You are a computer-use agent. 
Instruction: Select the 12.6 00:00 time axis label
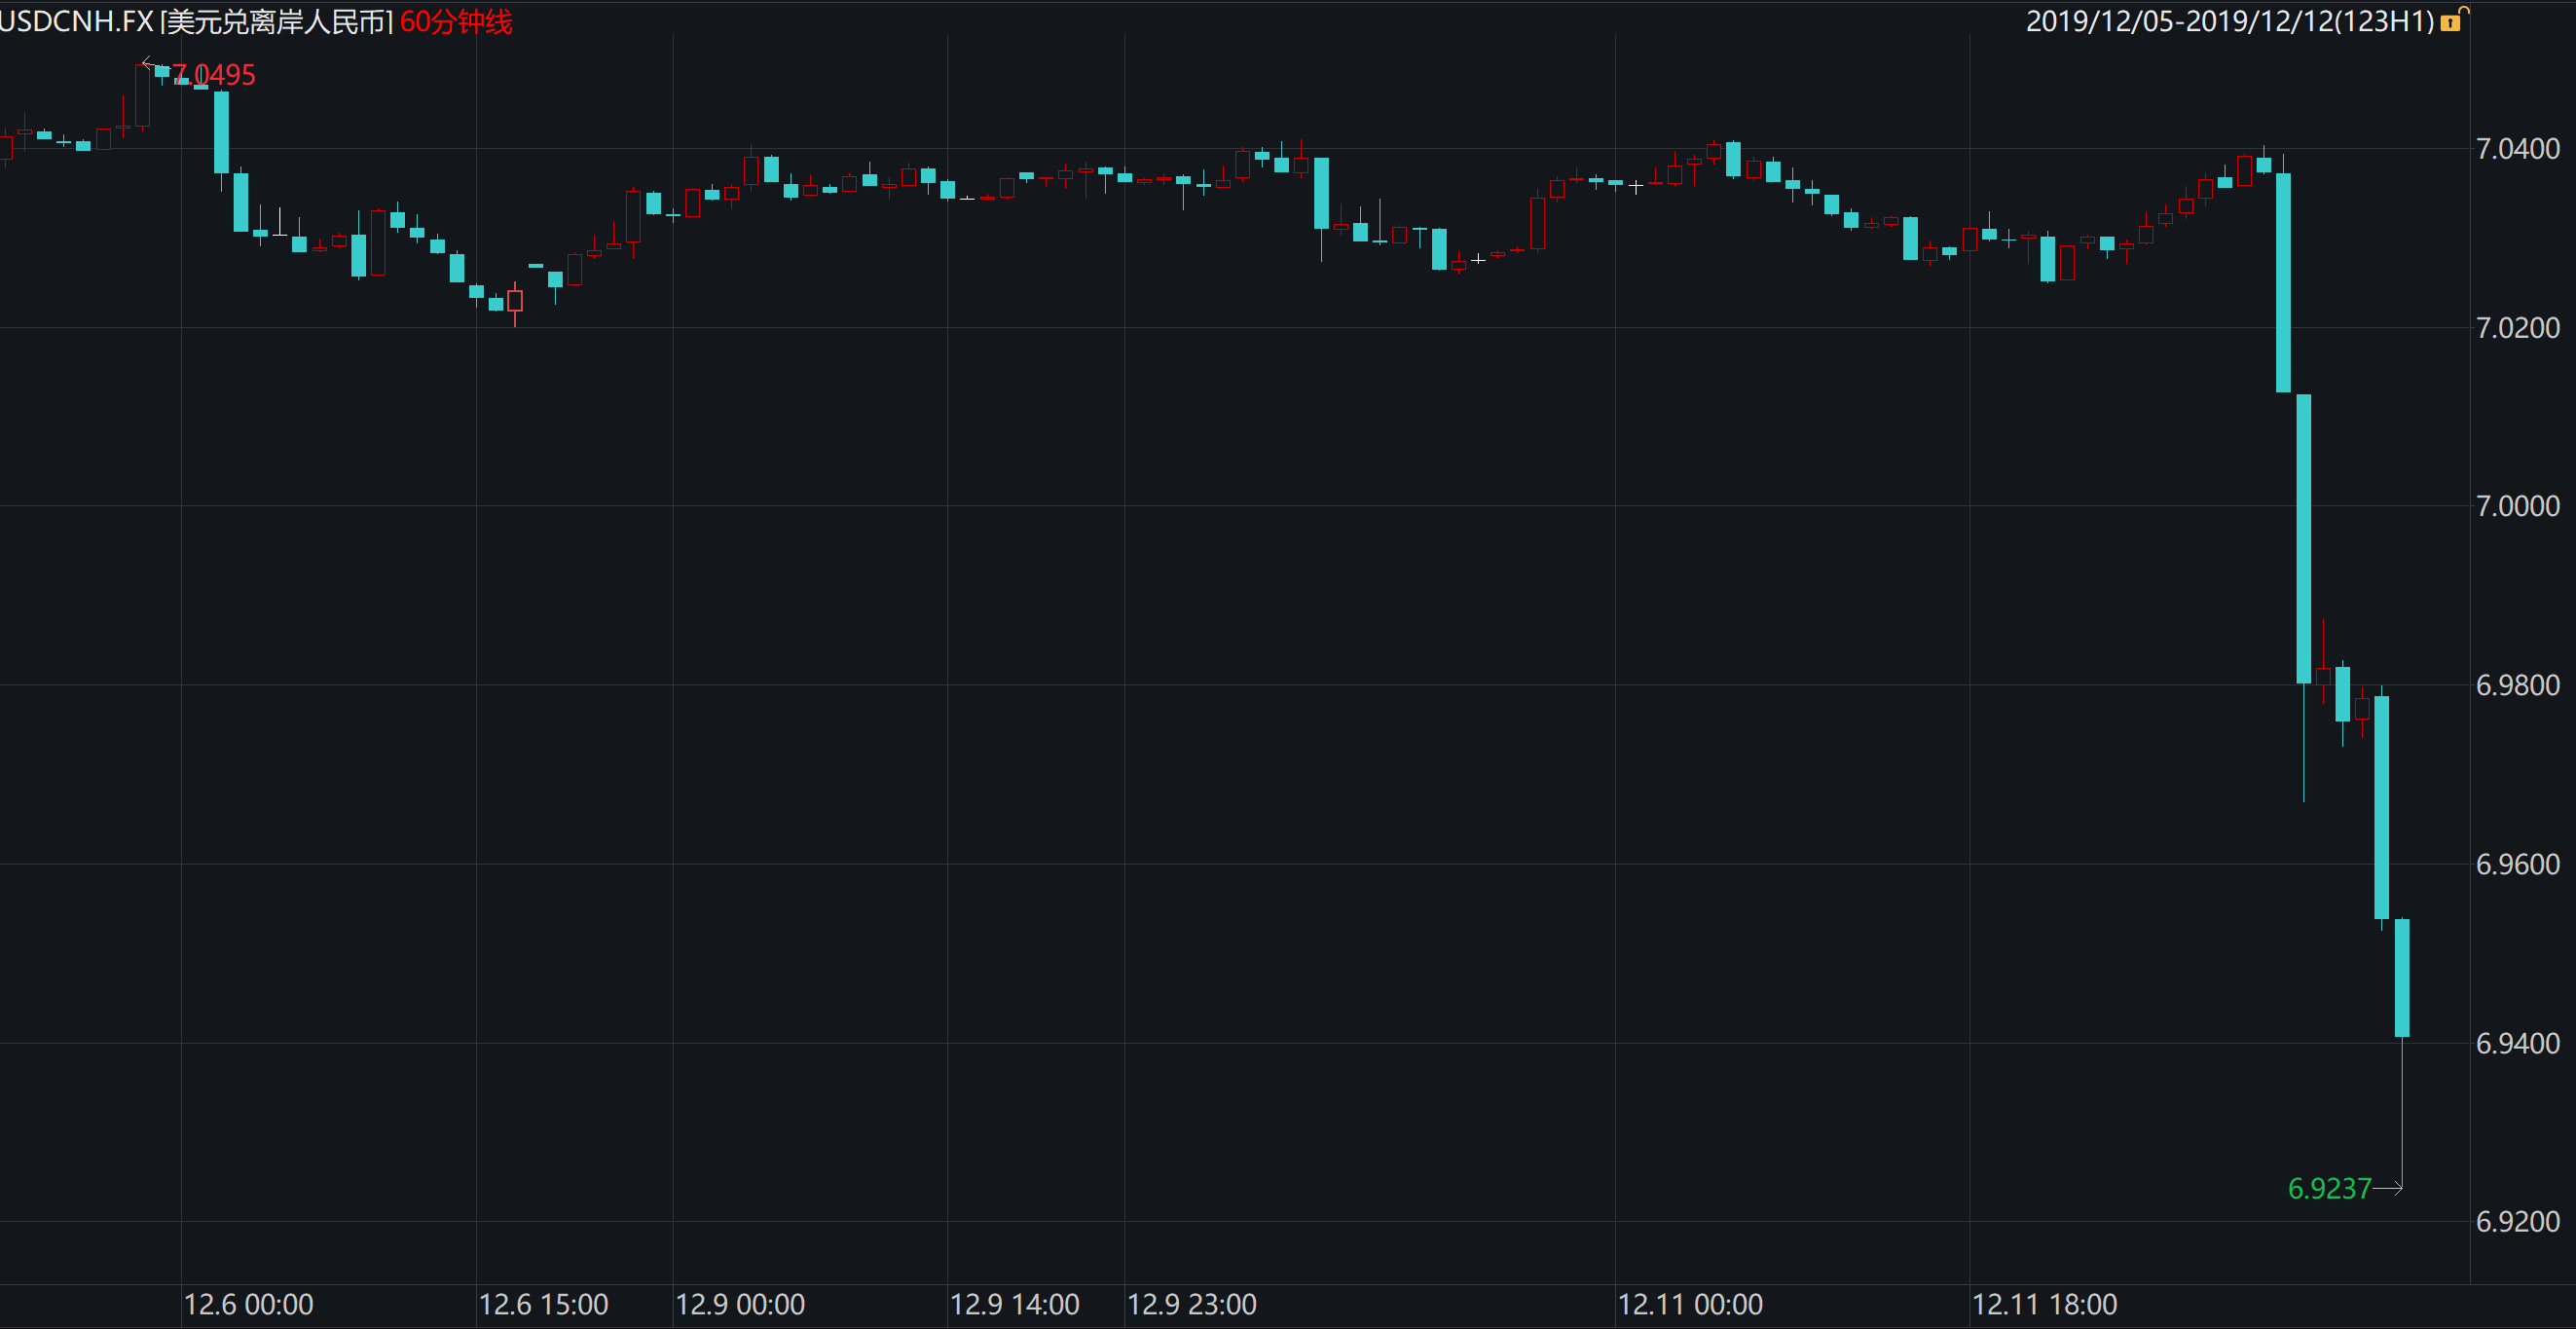click(249, 1304)
